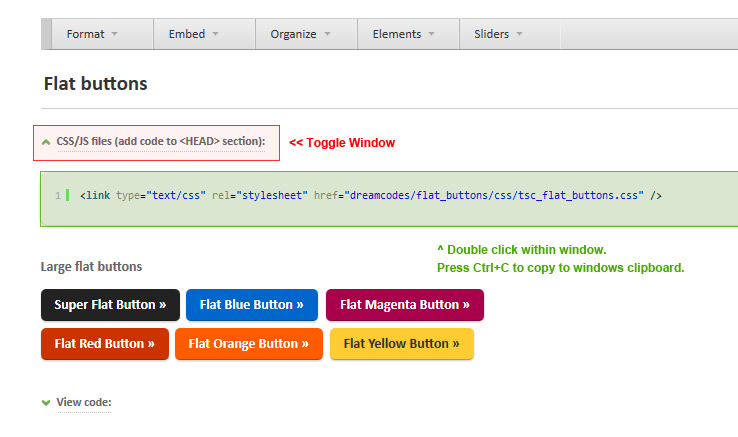Click the Super Flat Button
The width and height of the screenshot is (738, 437).
point(110,305)
